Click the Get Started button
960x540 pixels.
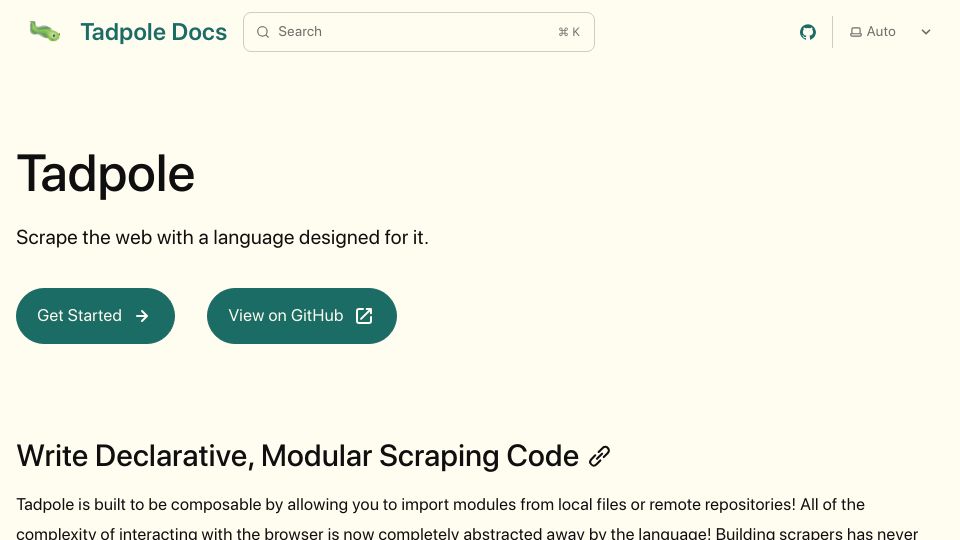(x=96, y=316)
